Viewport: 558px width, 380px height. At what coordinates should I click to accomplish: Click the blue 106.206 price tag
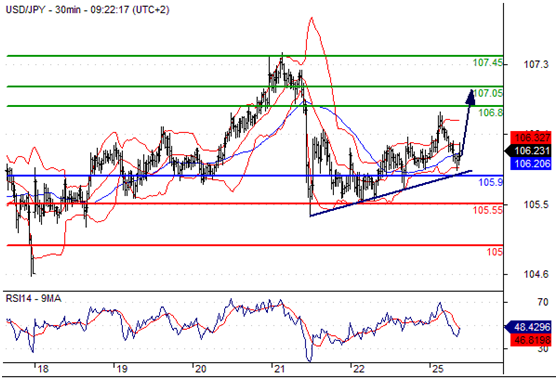pyautogui.click(x=531, y=163)
